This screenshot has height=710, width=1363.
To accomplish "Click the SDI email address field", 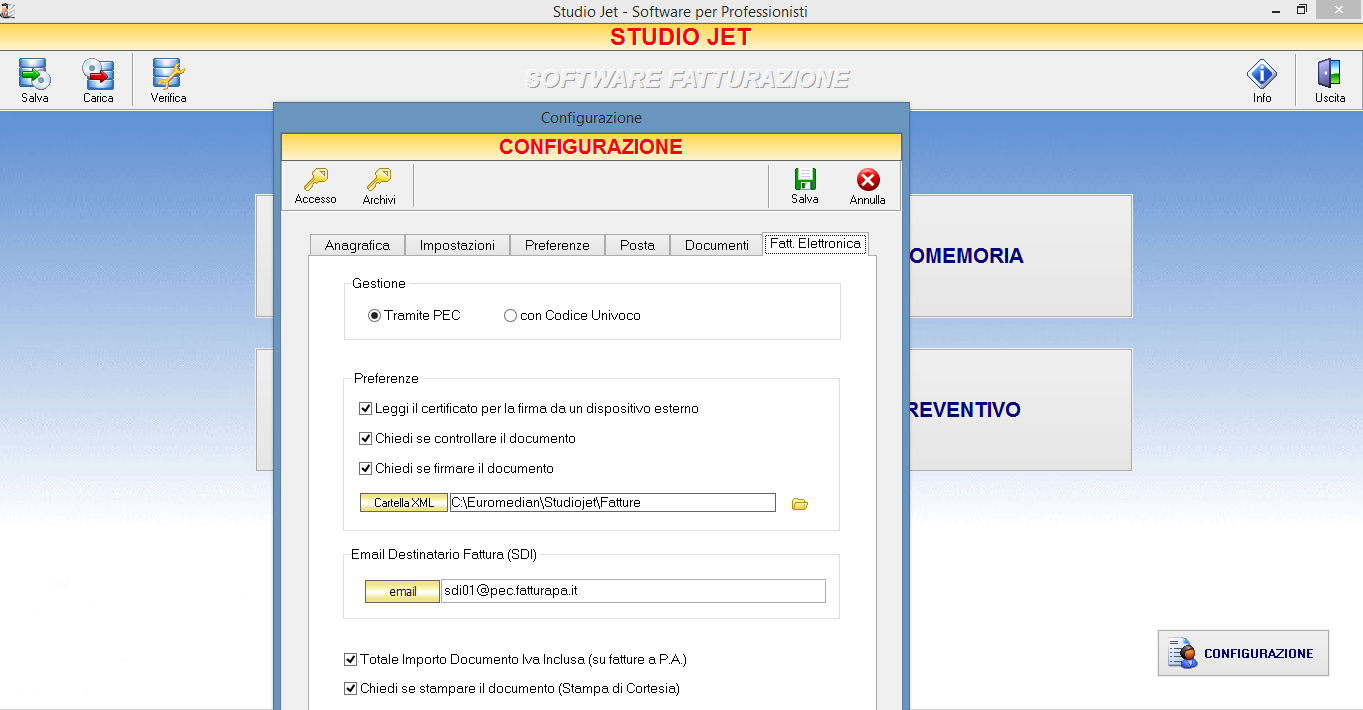I will coord(633,591).
